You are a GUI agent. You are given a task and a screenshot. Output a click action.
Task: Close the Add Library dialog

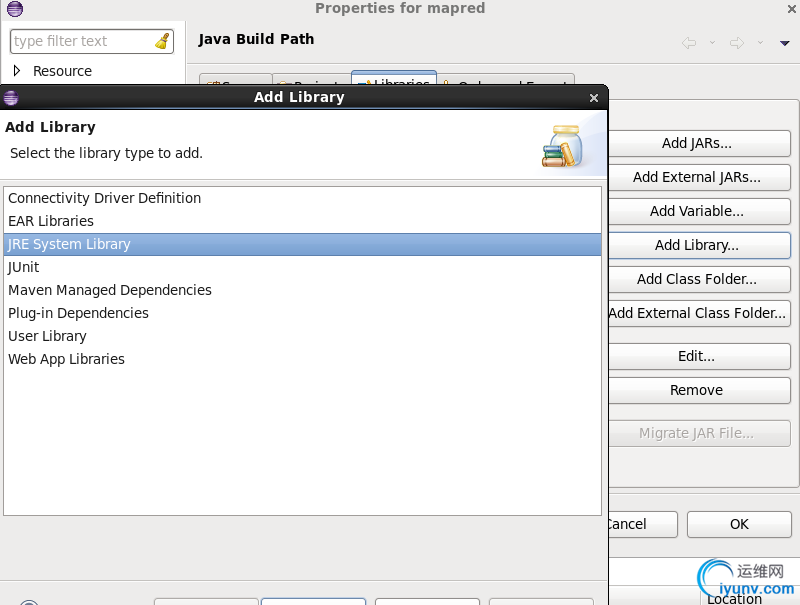593,98
